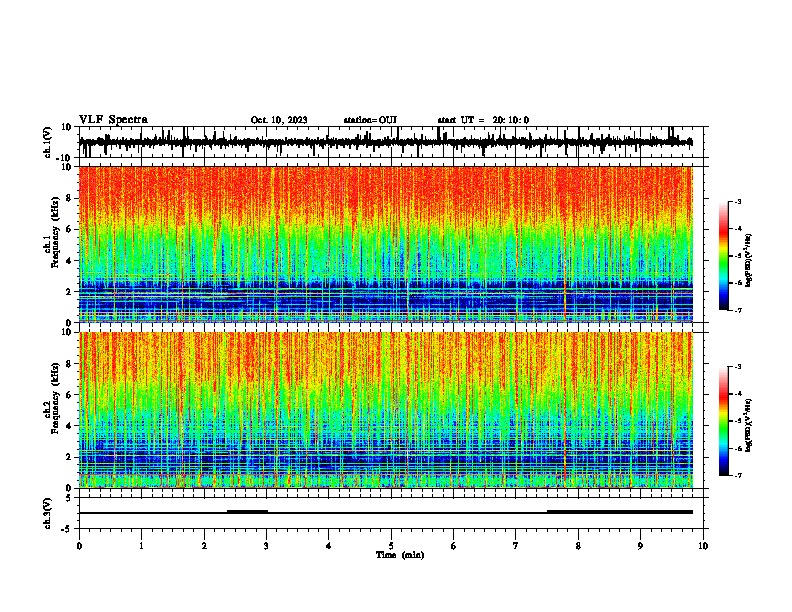Click time axis tick label "9"
This screenshot has height=612, width=792.
(x=640, y=546)
